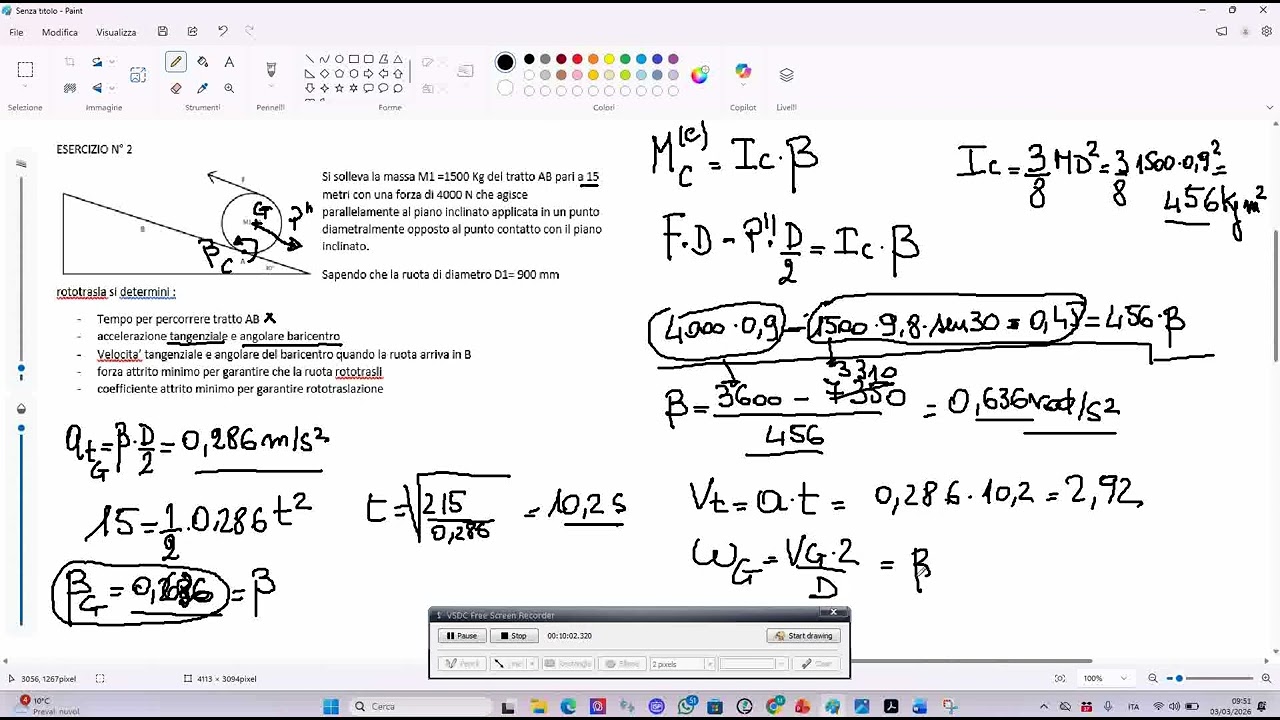The image size is (1280, 720).
Task: Click the Remove background icon
Action: click(69, 88)
